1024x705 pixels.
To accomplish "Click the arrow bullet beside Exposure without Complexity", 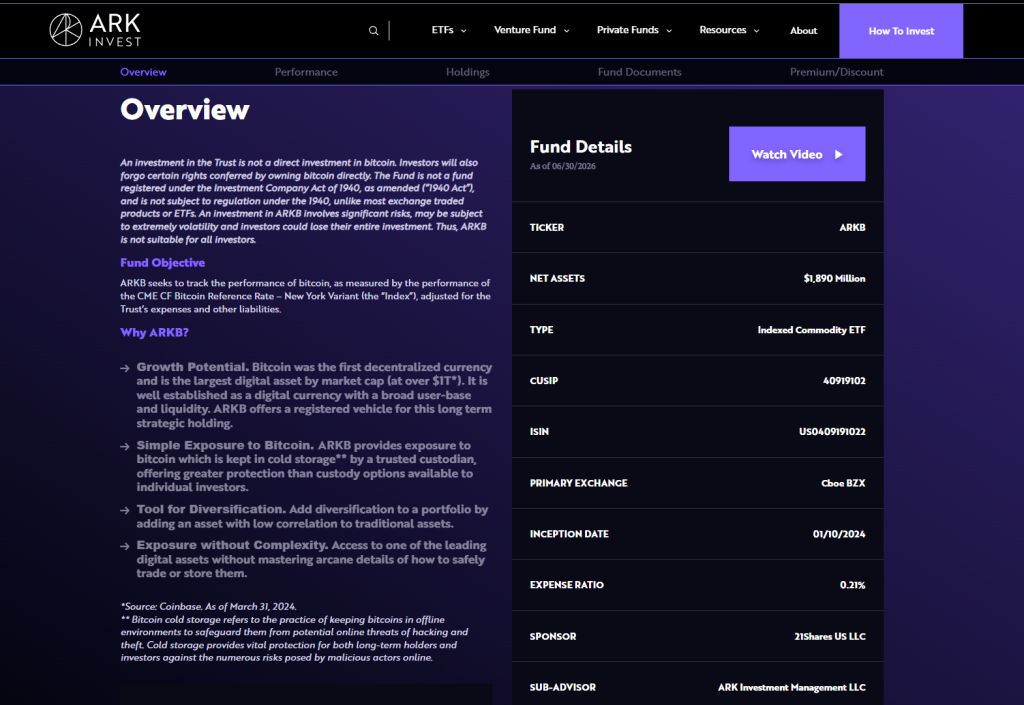I will click(x=125, y=546).
